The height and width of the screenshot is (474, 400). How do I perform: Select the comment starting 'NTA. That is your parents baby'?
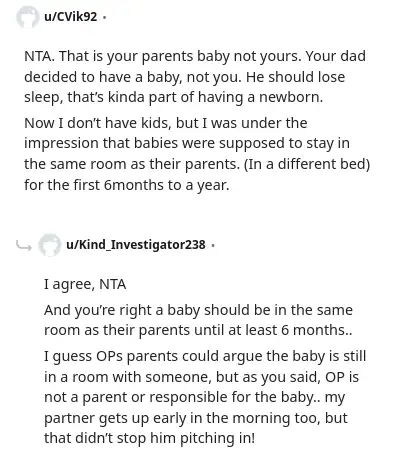(x=195, y=77)
